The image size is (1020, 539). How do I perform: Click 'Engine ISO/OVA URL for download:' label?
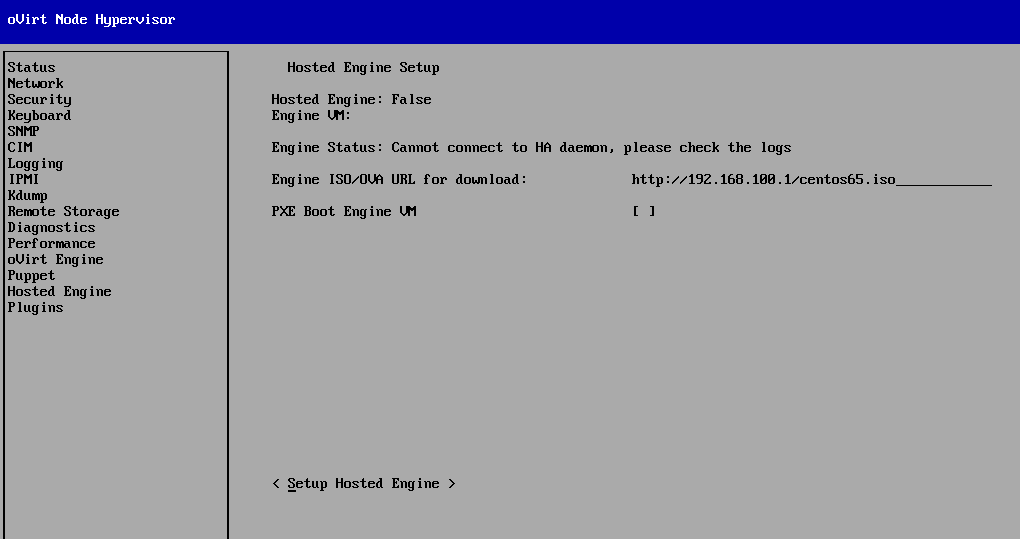399,179
